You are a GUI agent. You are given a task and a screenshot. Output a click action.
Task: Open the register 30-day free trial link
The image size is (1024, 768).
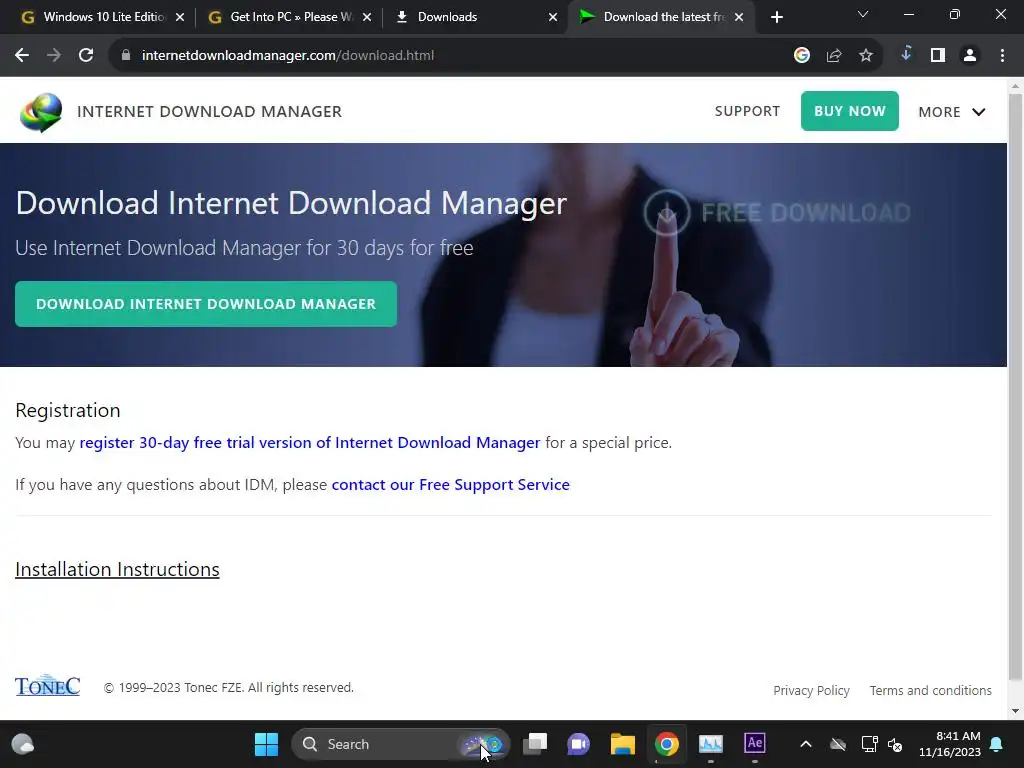(310, 442)
